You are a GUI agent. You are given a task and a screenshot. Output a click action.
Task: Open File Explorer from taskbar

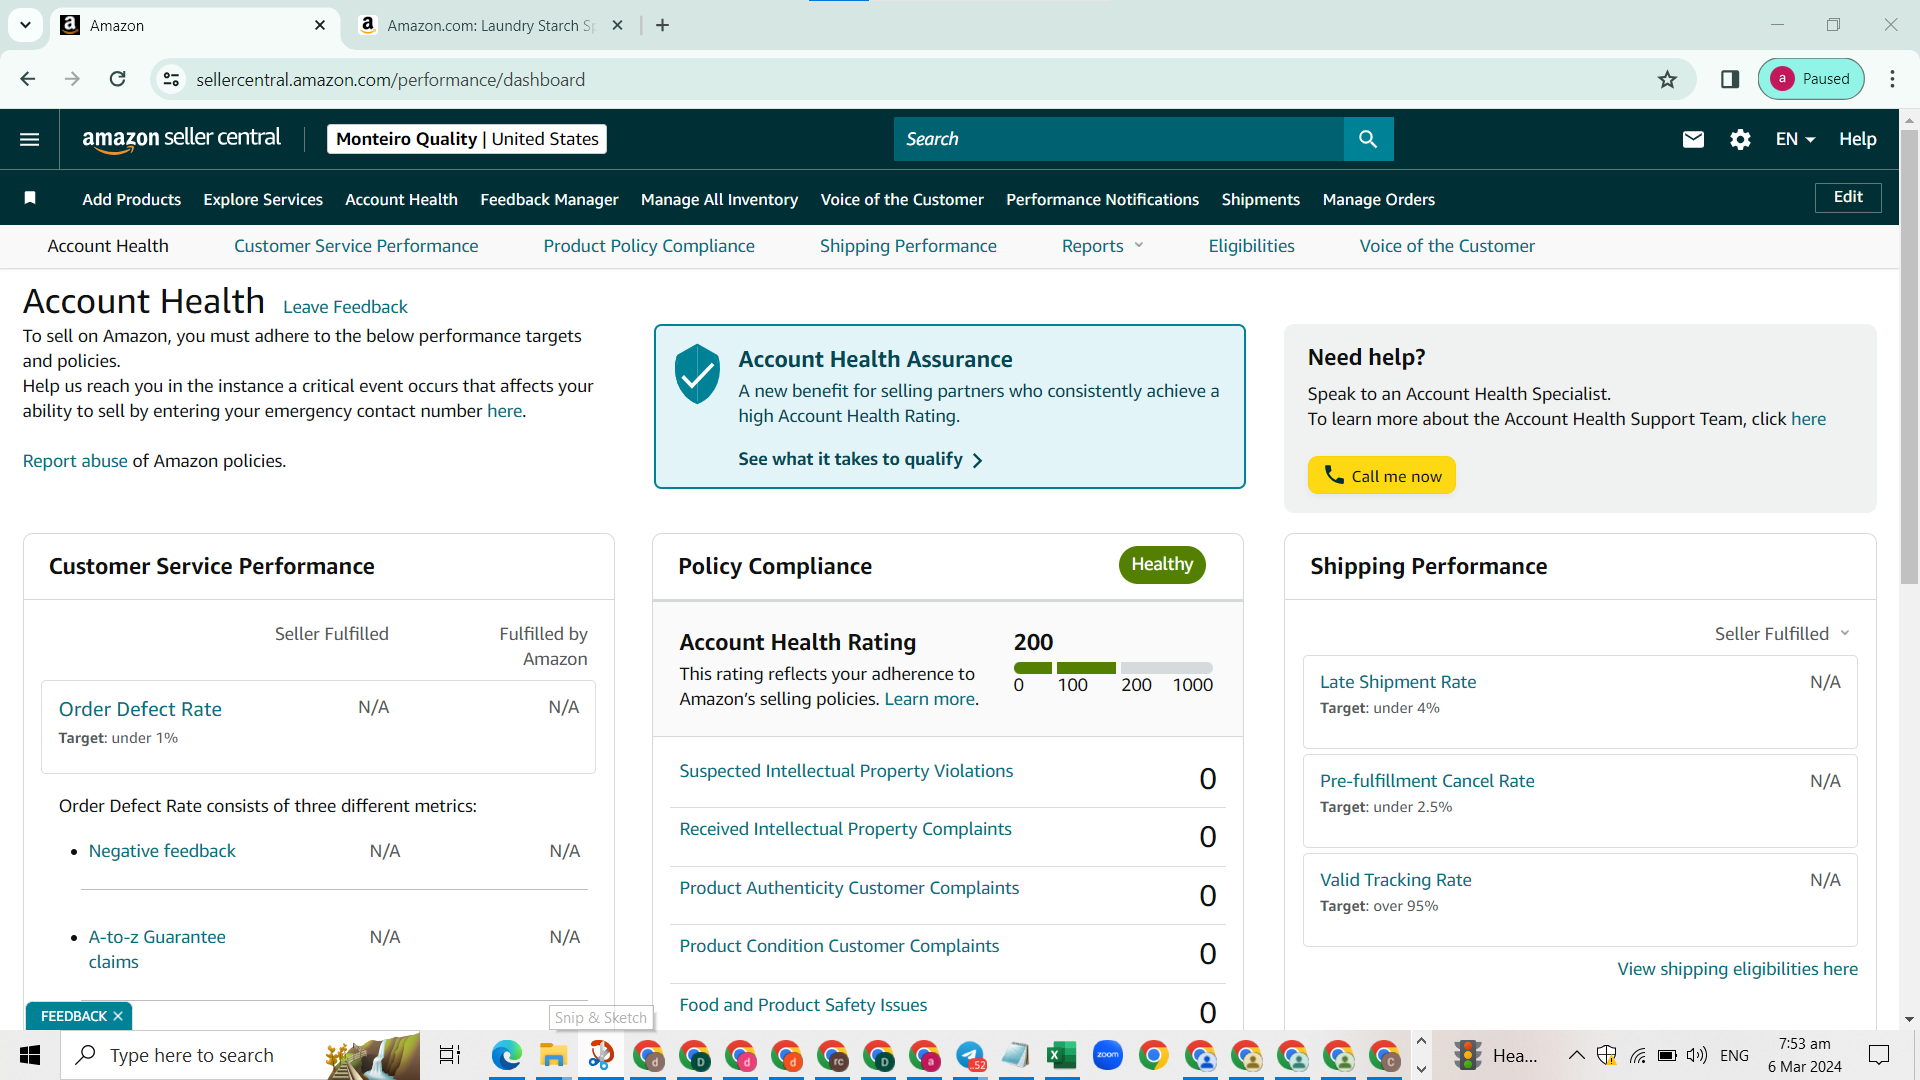pyautogui.click(x=553, y=1055)
